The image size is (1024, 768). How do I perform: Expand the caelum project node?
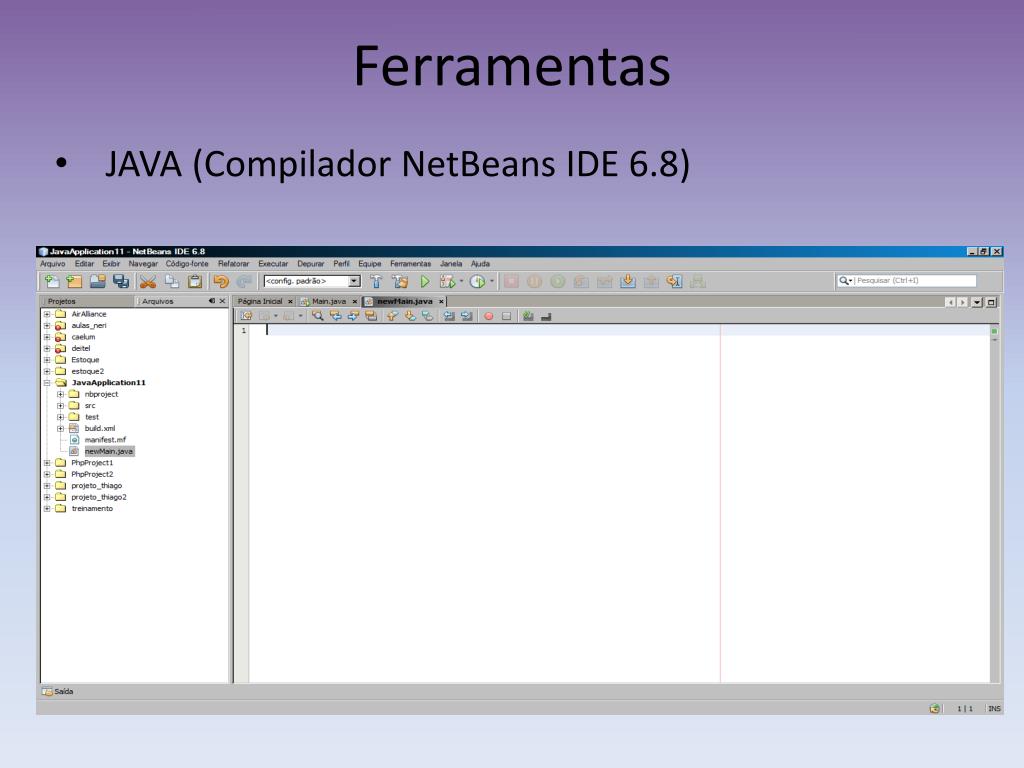coord(47,337)
